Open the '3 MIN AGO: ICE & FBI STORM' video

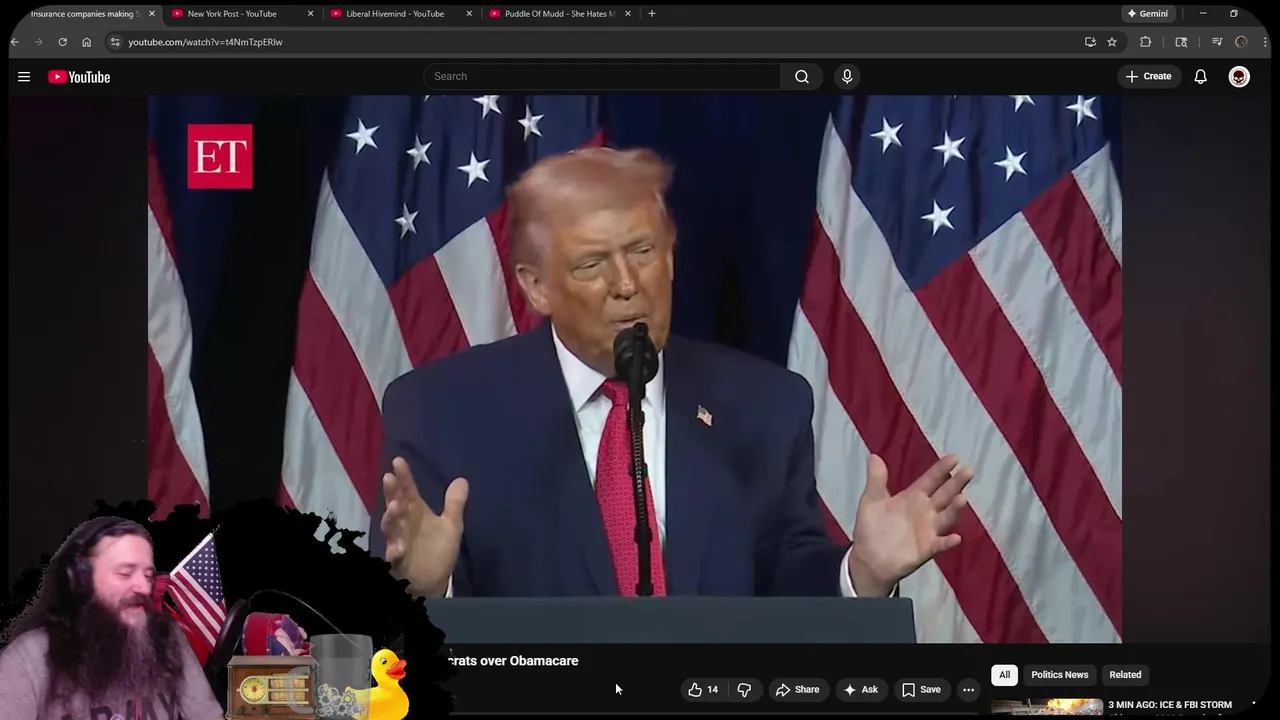(1170, 705)
